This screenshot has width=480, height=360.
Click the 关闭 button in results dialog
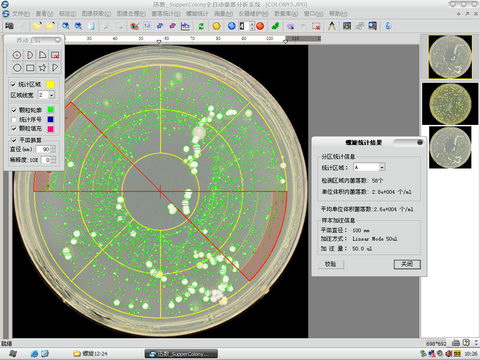(407, 264)
